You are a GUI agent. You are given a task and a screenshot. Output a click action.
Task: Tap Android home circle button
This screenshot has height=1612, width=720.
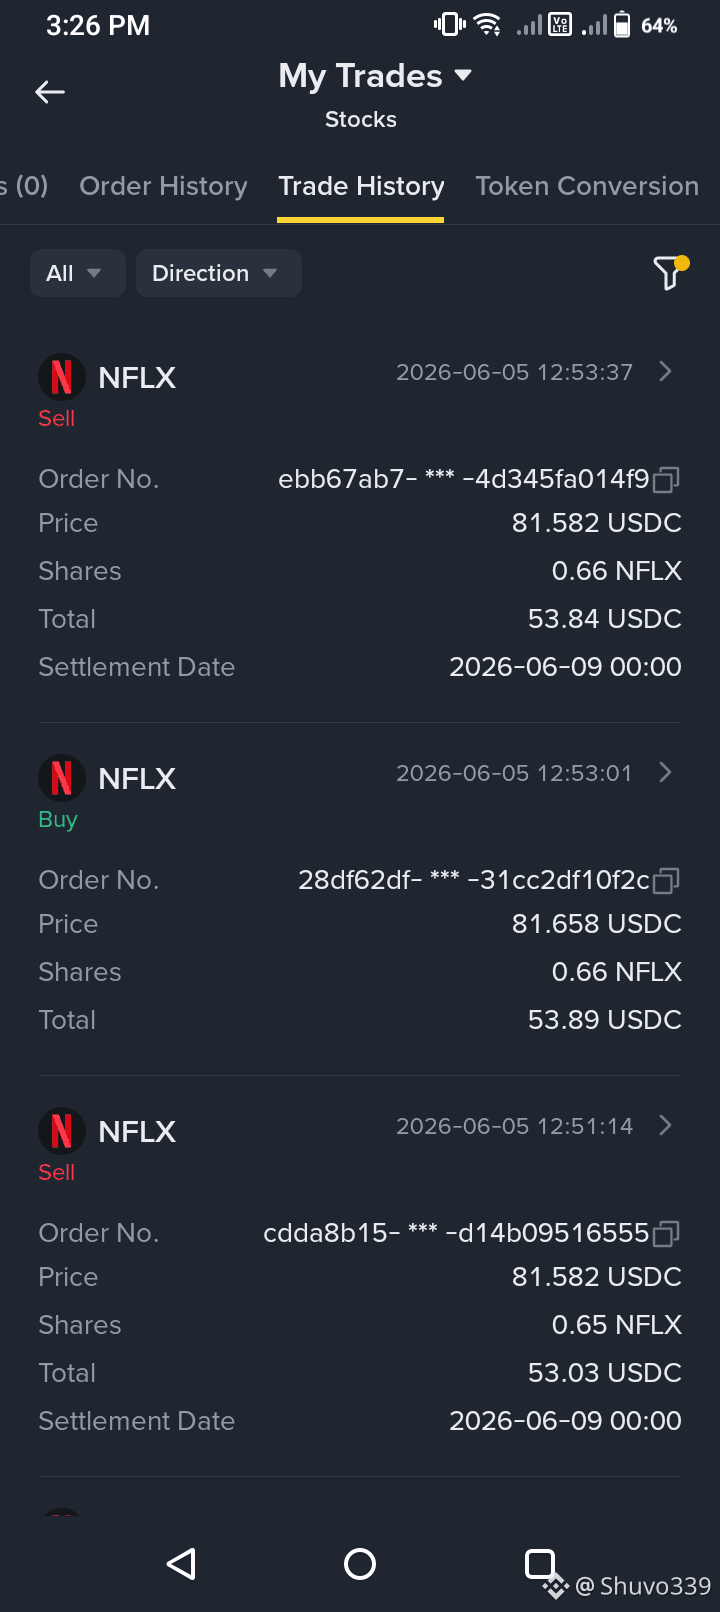[x=360, y=1564]
